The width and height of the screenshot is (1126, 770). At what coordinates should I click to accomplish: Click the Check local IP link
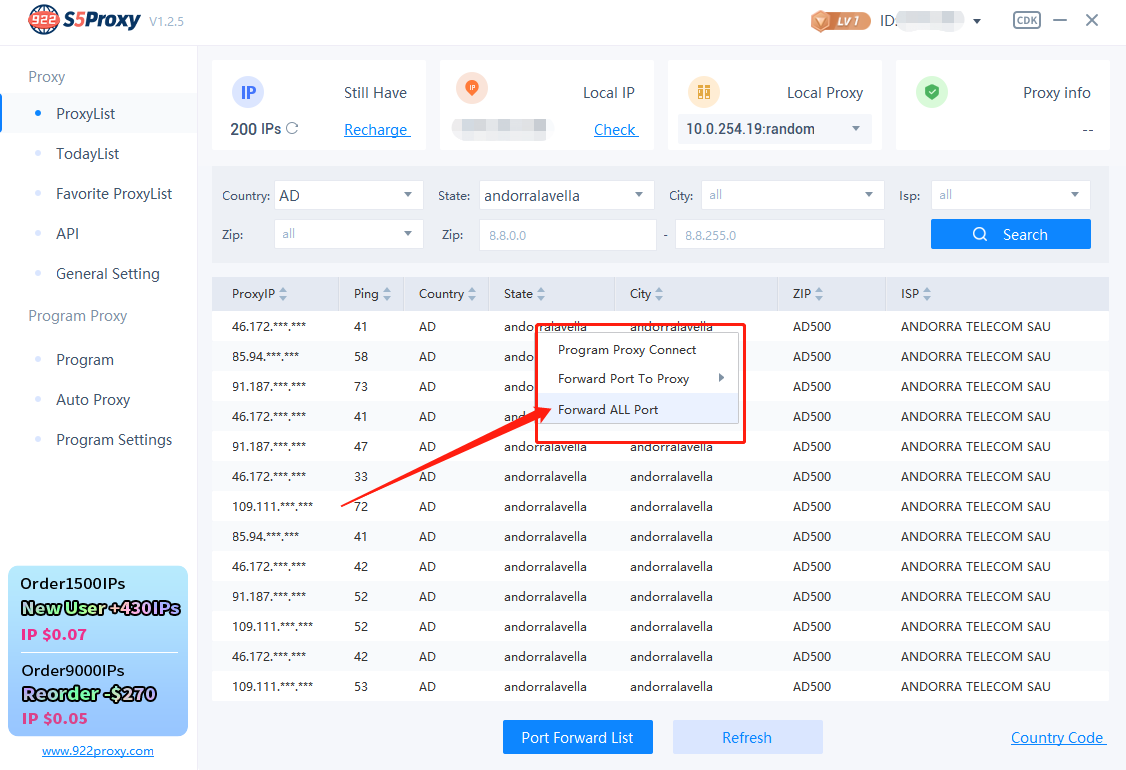tap(615, 129)
